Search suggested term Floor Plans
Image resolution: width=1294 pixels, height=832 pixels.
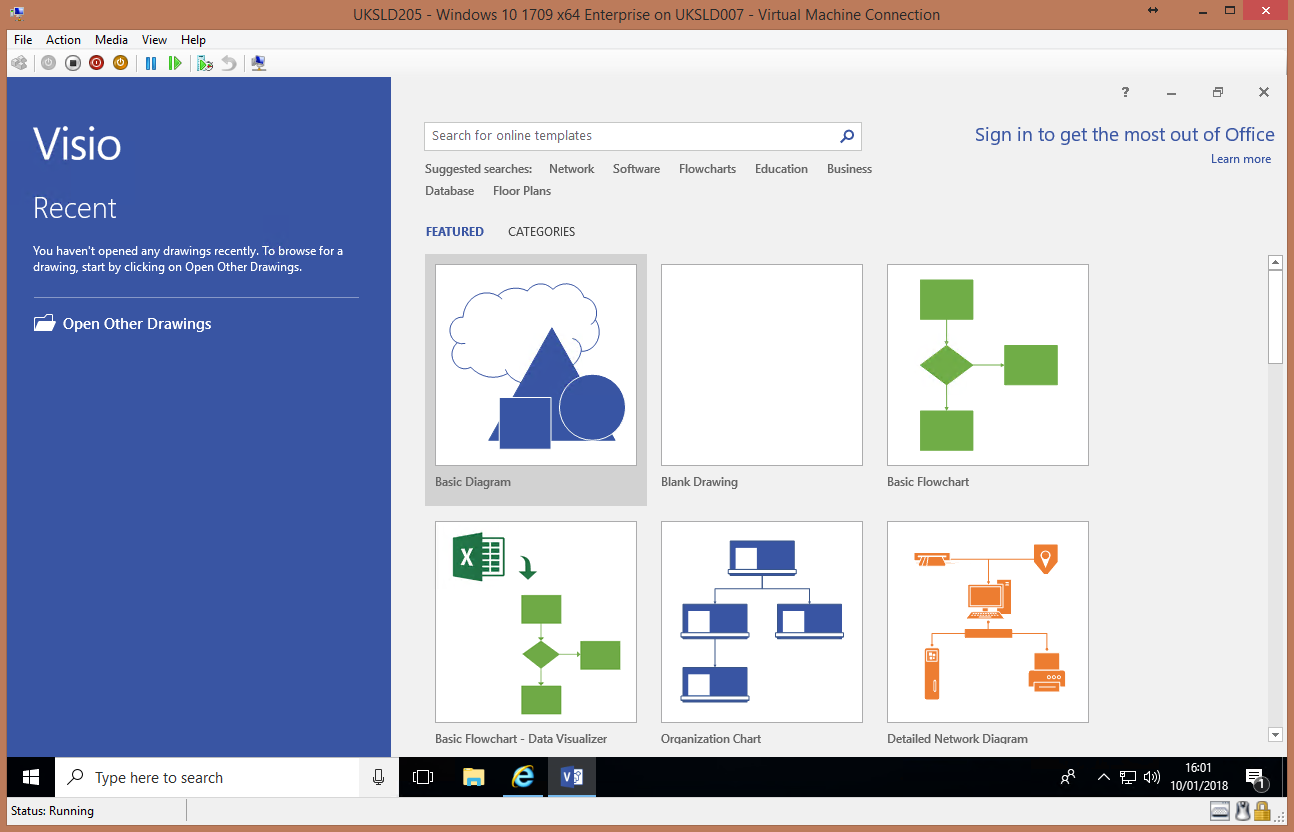522,191
